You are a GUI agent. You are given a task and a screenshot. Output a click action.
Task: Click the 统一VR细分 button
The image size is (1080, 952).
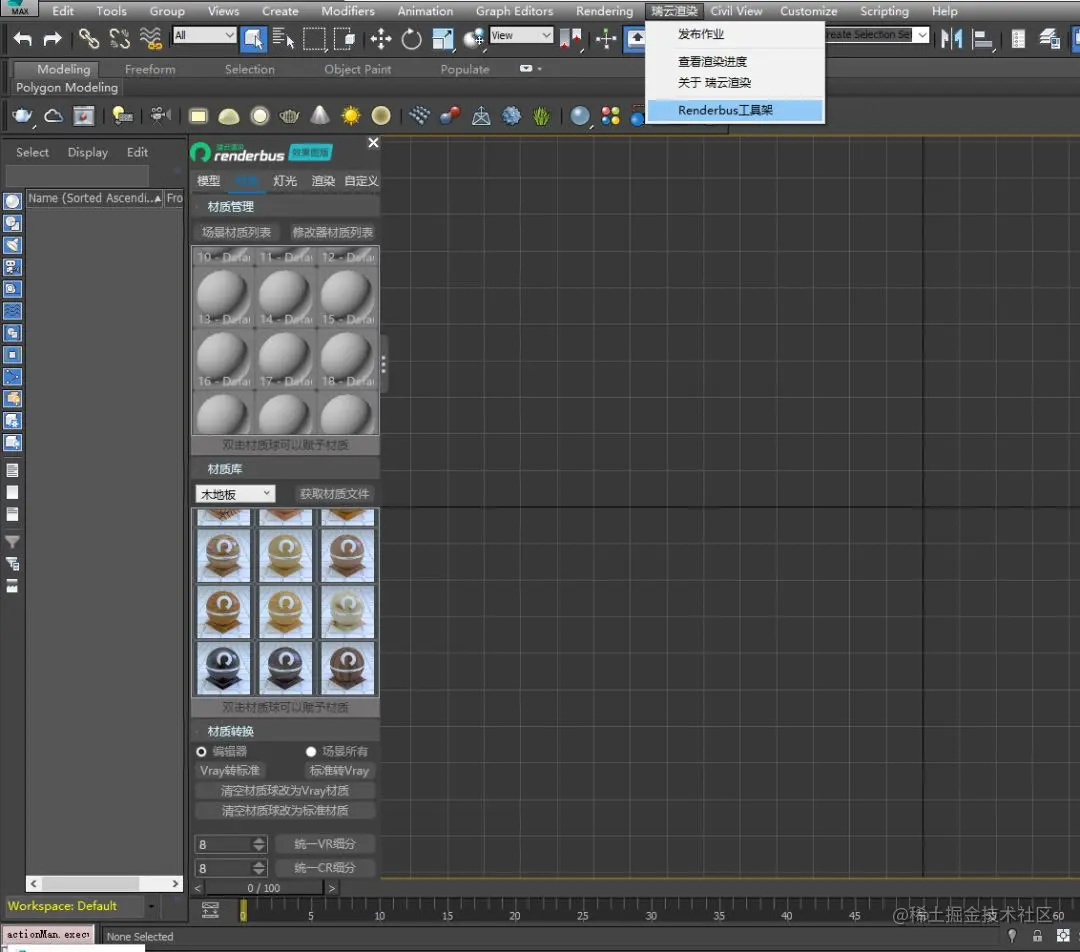pos(324,844)
